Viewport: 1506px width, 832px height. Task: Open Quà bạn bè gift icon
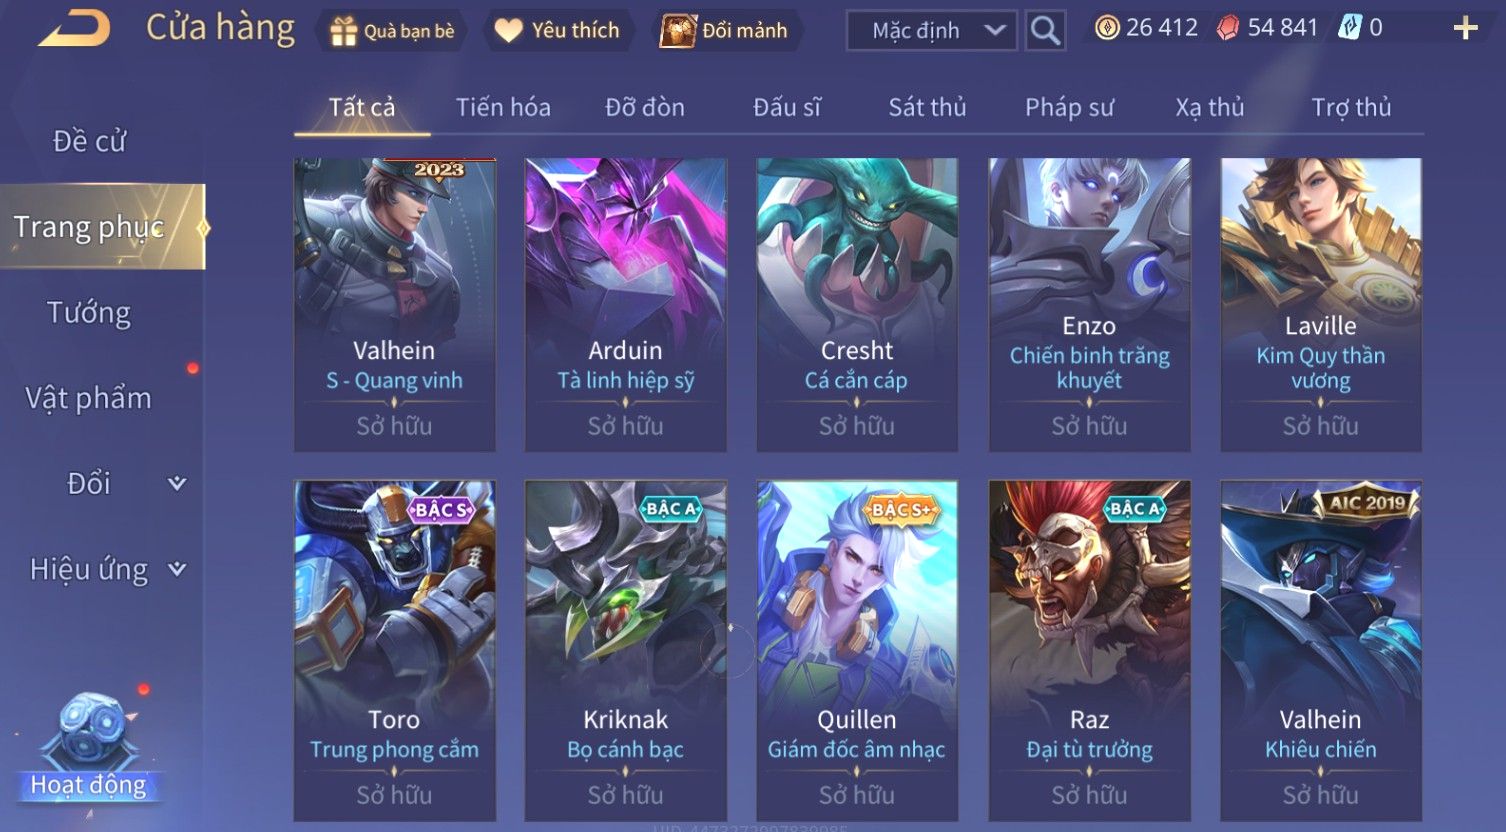(343, 31)
